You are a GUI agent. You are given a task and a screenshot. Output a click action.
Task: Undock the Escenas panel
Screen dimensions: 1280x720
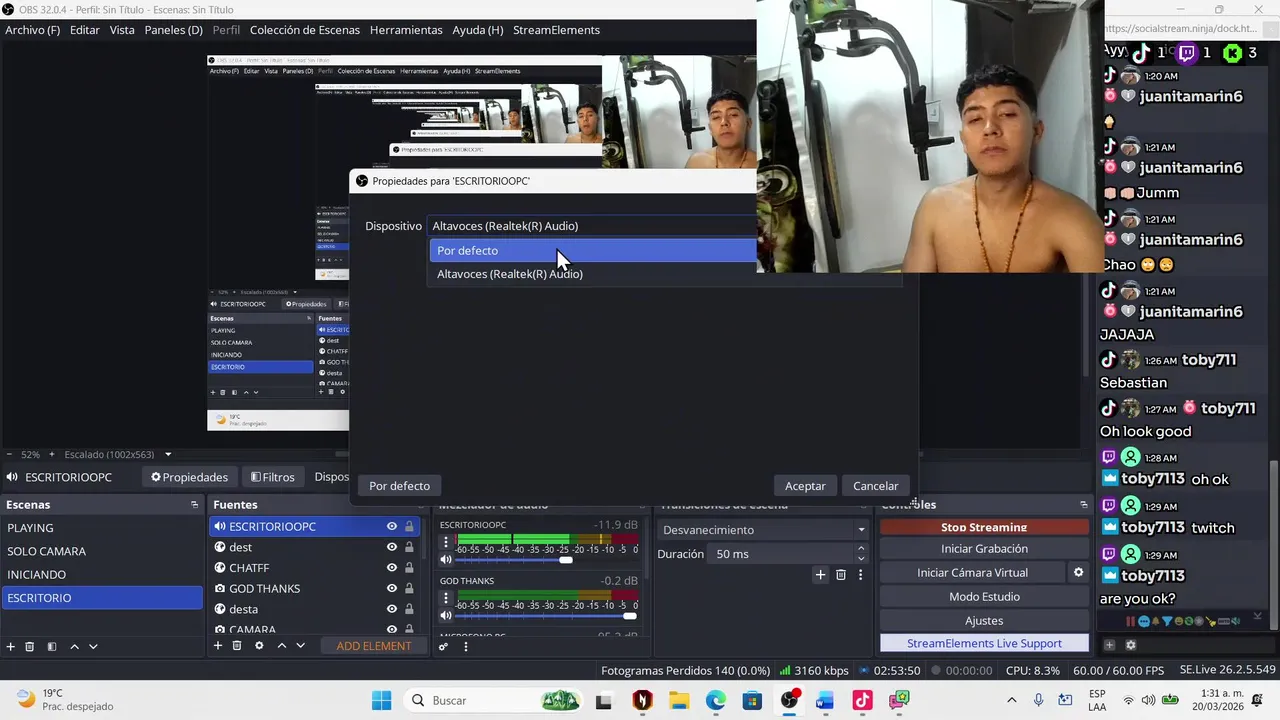(x=194, y=505)
